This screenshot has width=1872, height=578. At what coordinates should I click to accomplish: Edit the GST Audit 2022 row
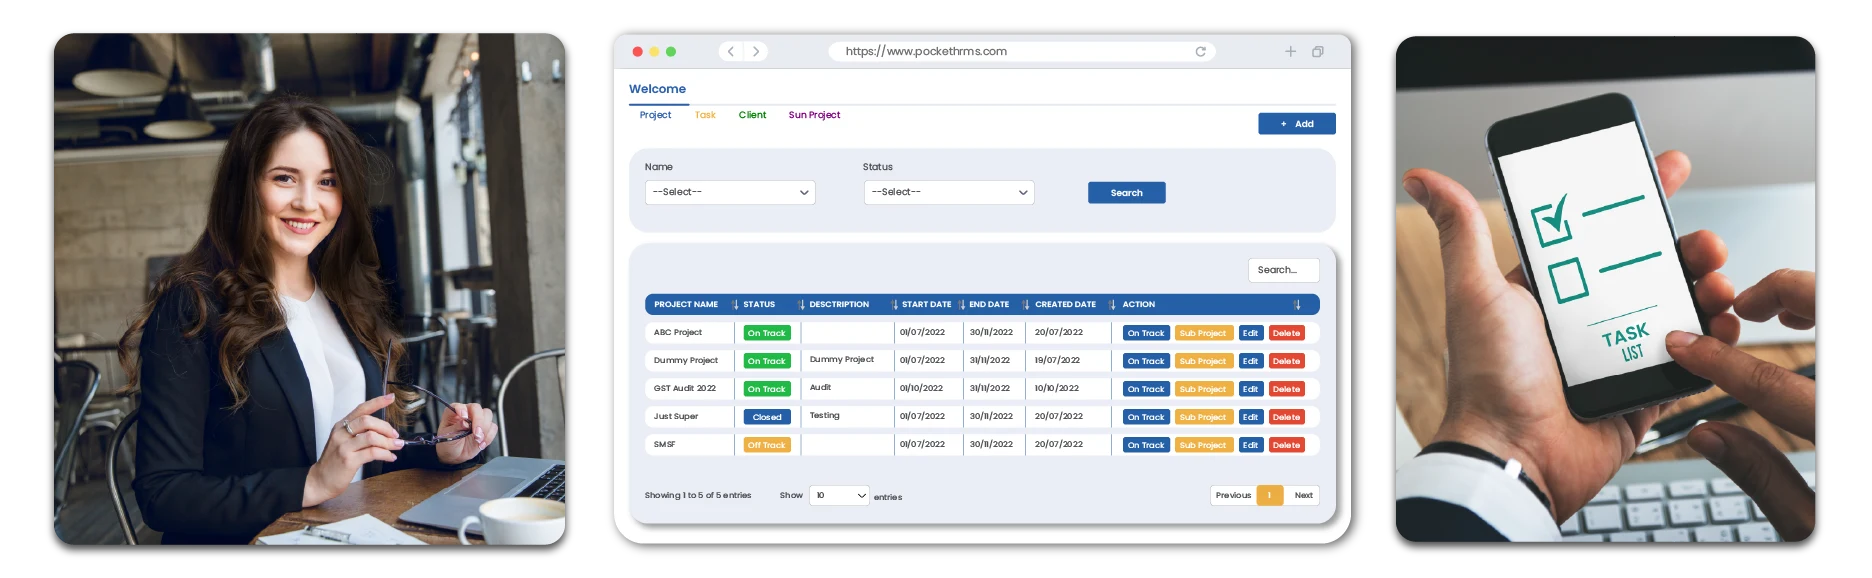point(1250,389)
